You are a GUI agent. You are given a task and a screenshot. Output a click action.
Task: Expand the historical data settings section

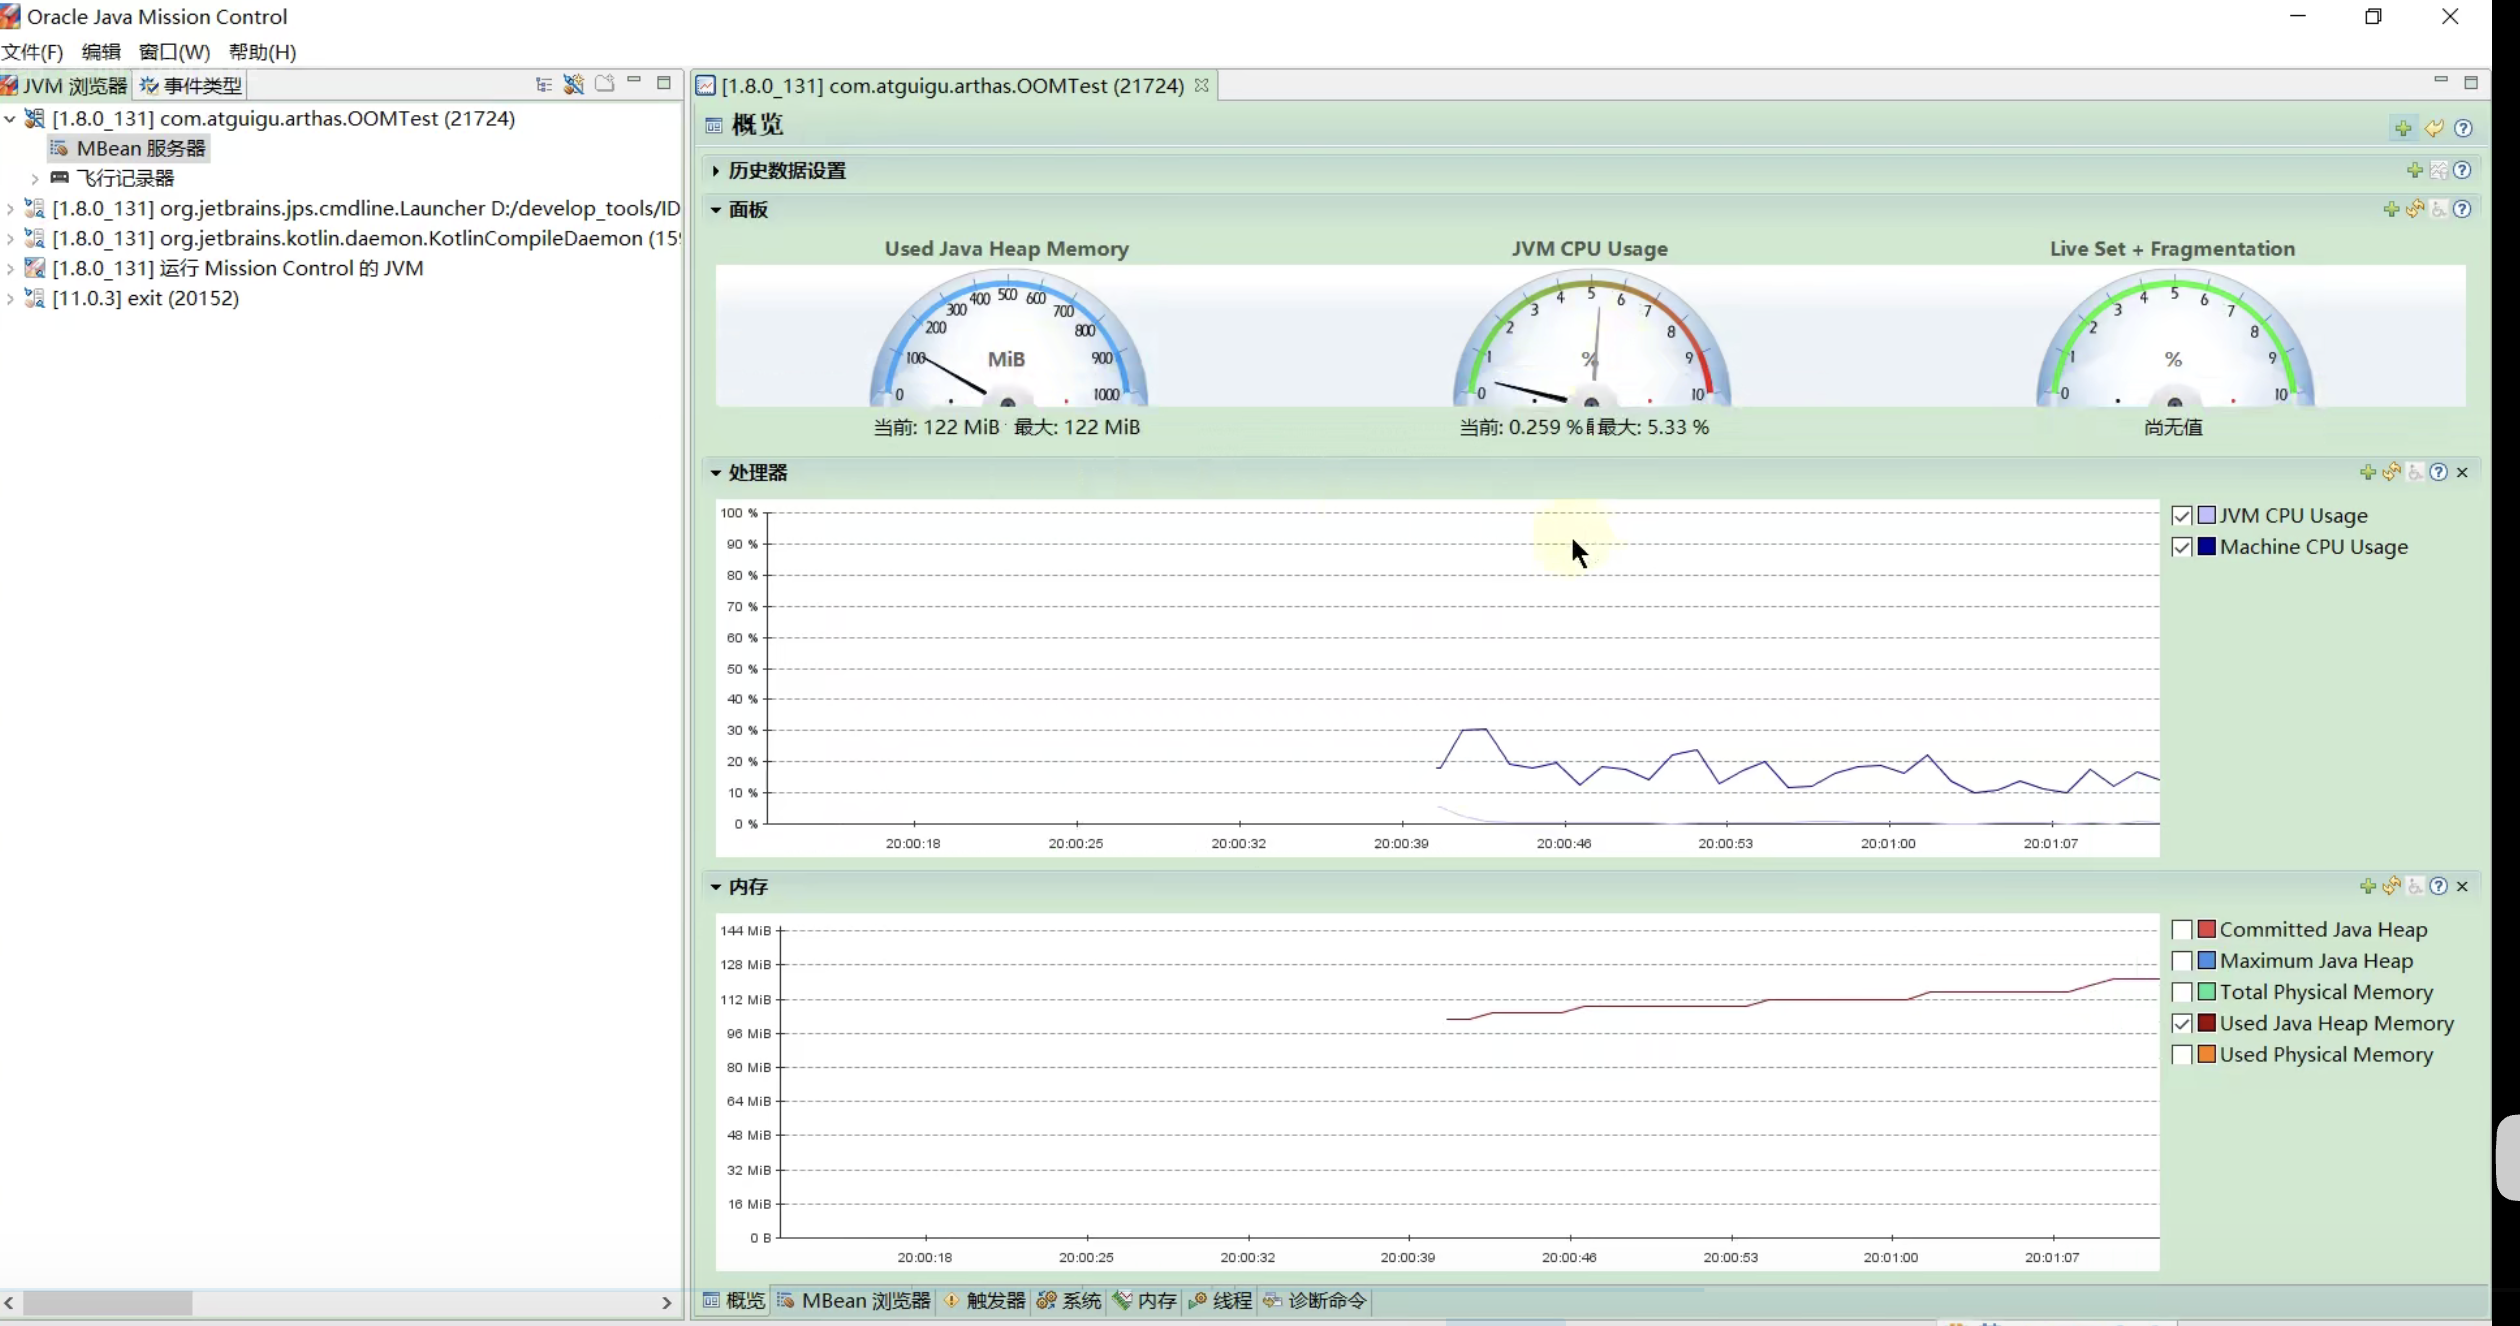716,171
